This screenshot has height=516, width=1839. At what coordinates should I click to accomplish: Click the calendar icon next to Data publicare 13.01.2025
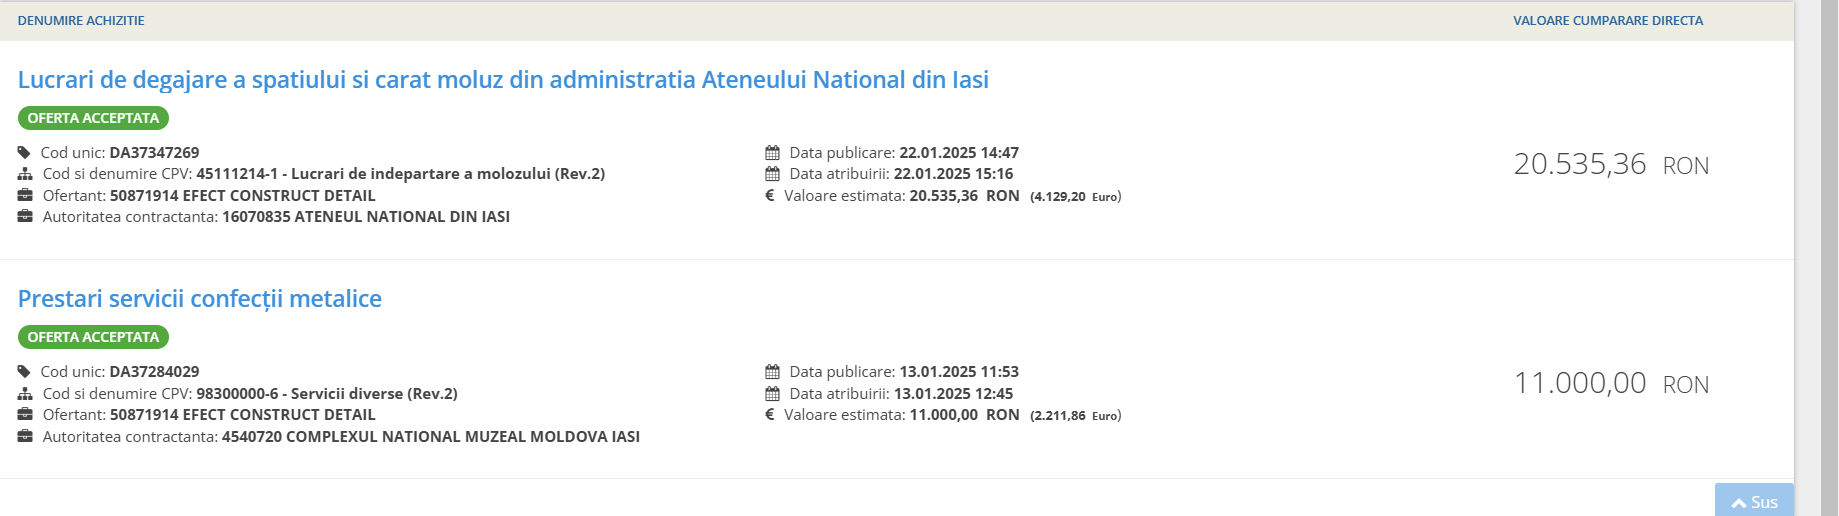pos(772,372)
